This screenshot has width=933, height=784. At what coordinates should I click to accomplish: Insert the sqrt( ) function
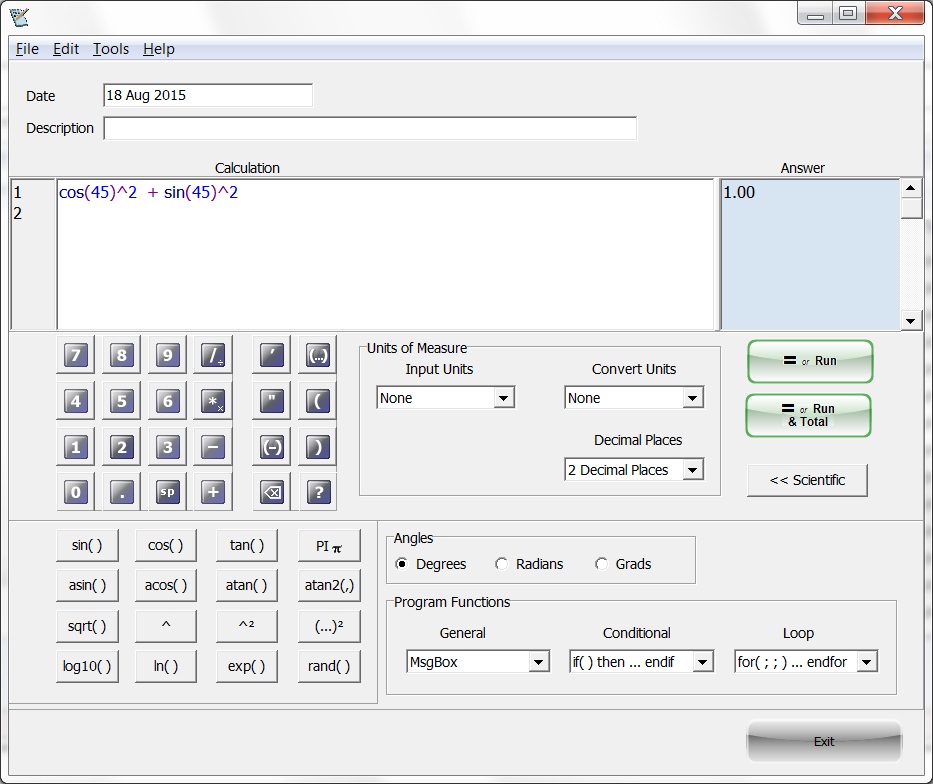(87, 626)
